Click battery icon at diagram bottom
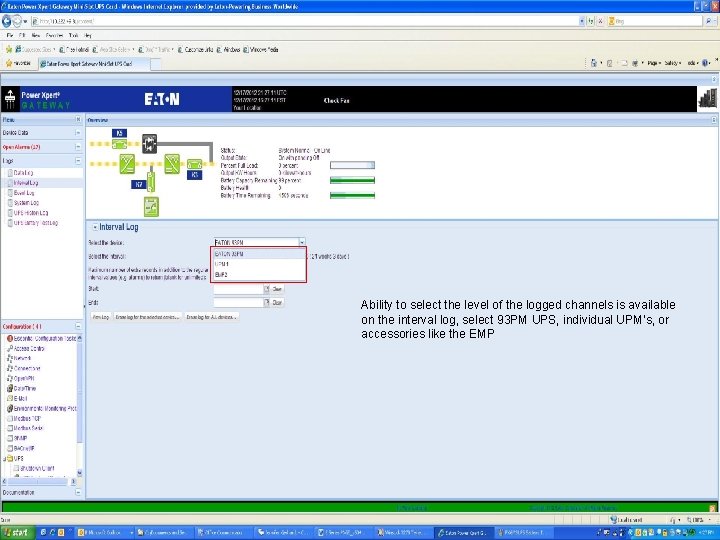The width and height of the screenshot is (720, 540). point(151,207)
